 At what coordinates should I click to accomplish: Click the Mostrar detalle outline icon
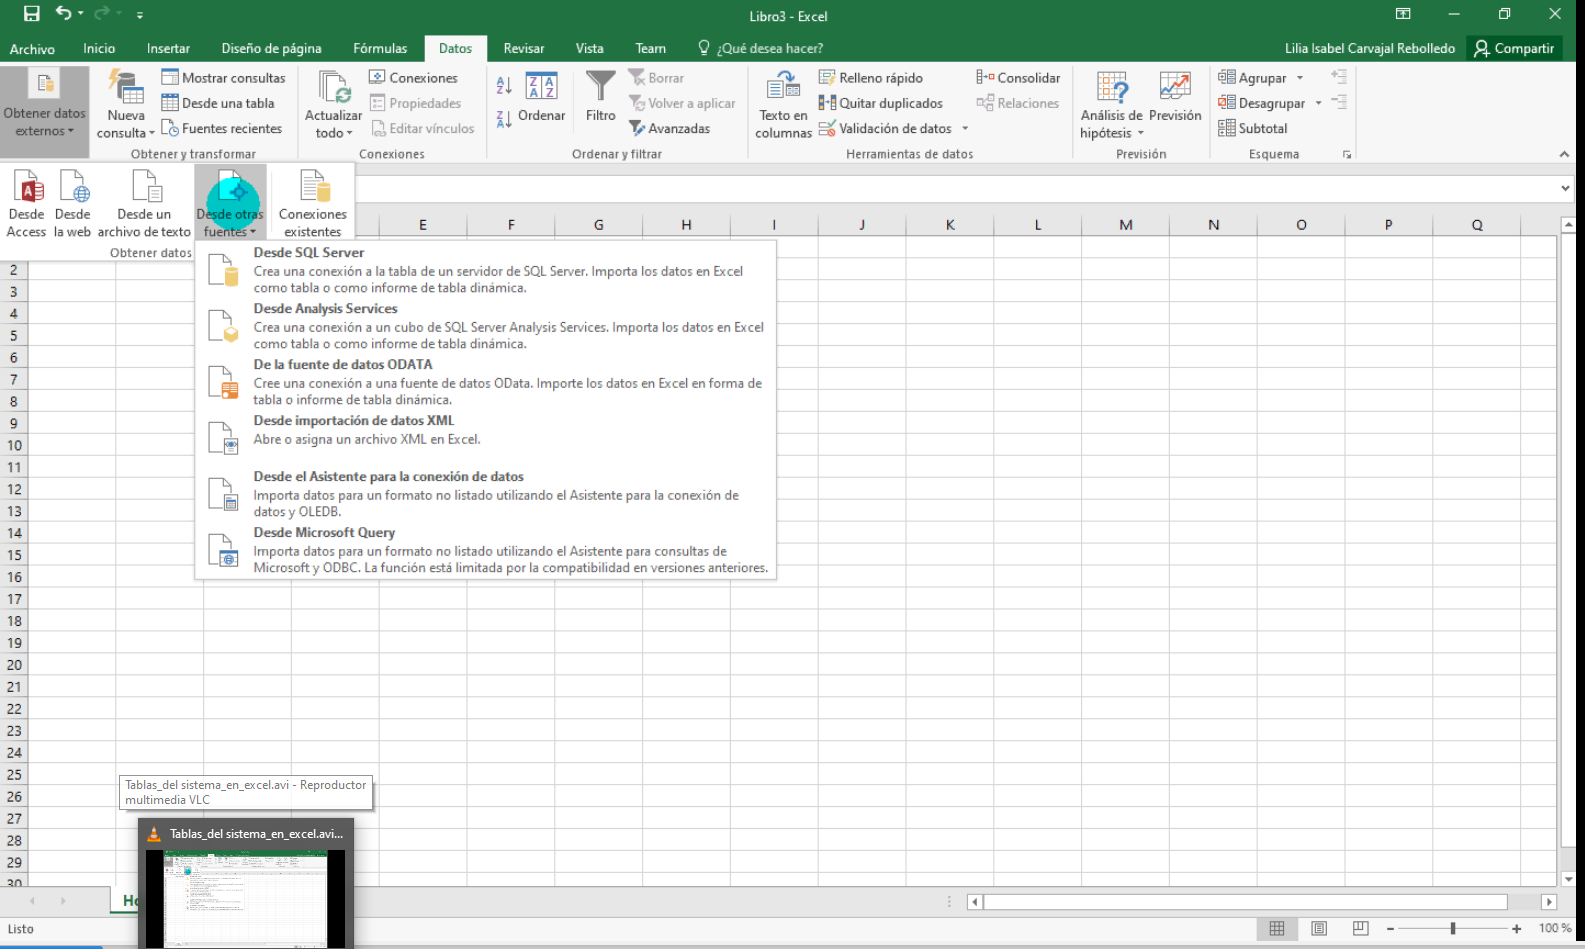[1339, 76]
